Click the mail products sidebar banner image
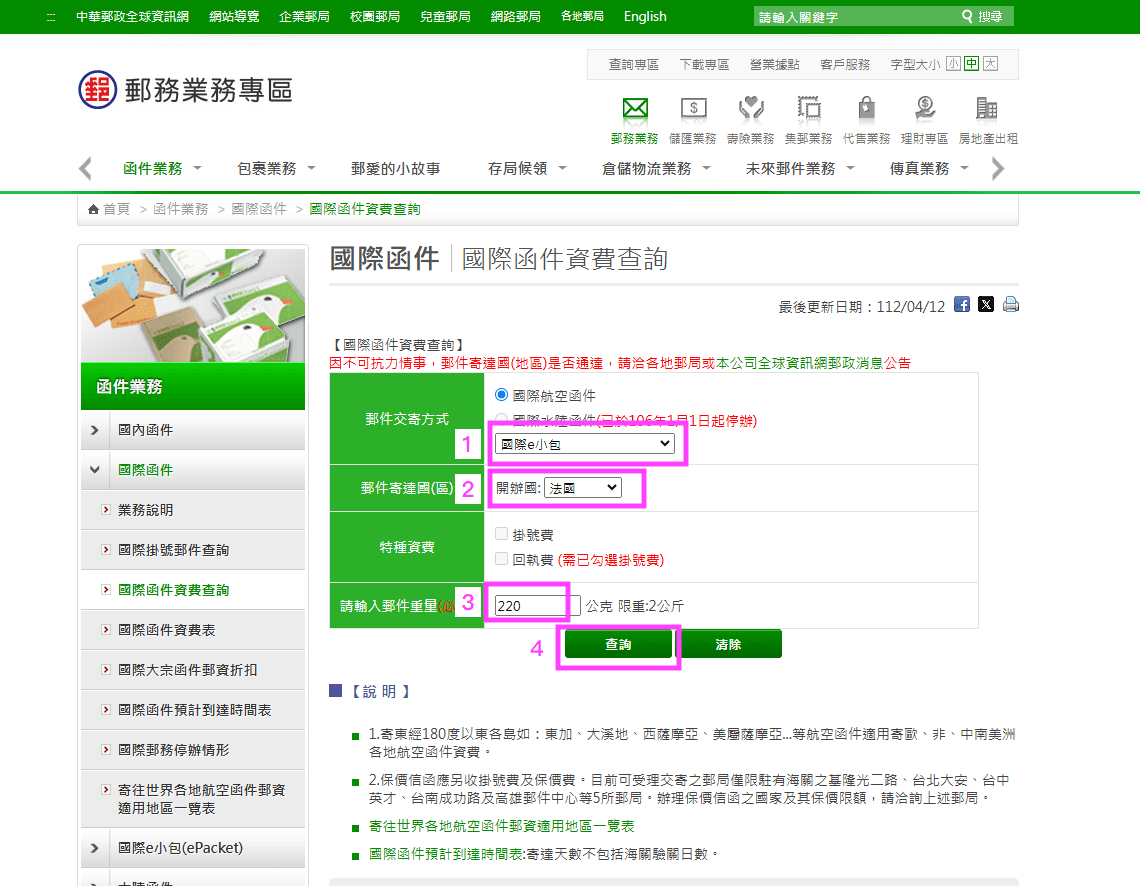 click(x=193, y=305)
